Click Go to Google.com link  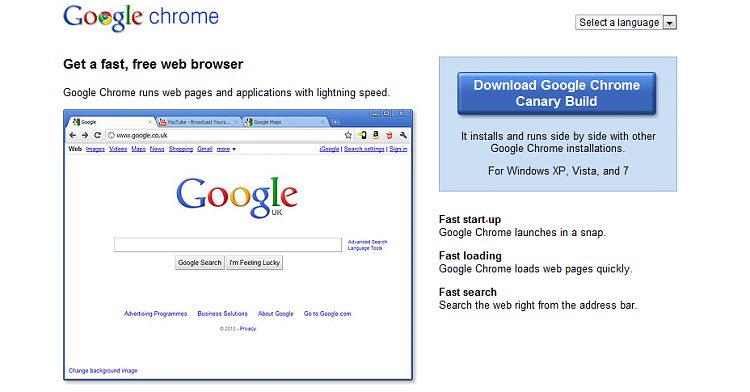click(328, 314)
